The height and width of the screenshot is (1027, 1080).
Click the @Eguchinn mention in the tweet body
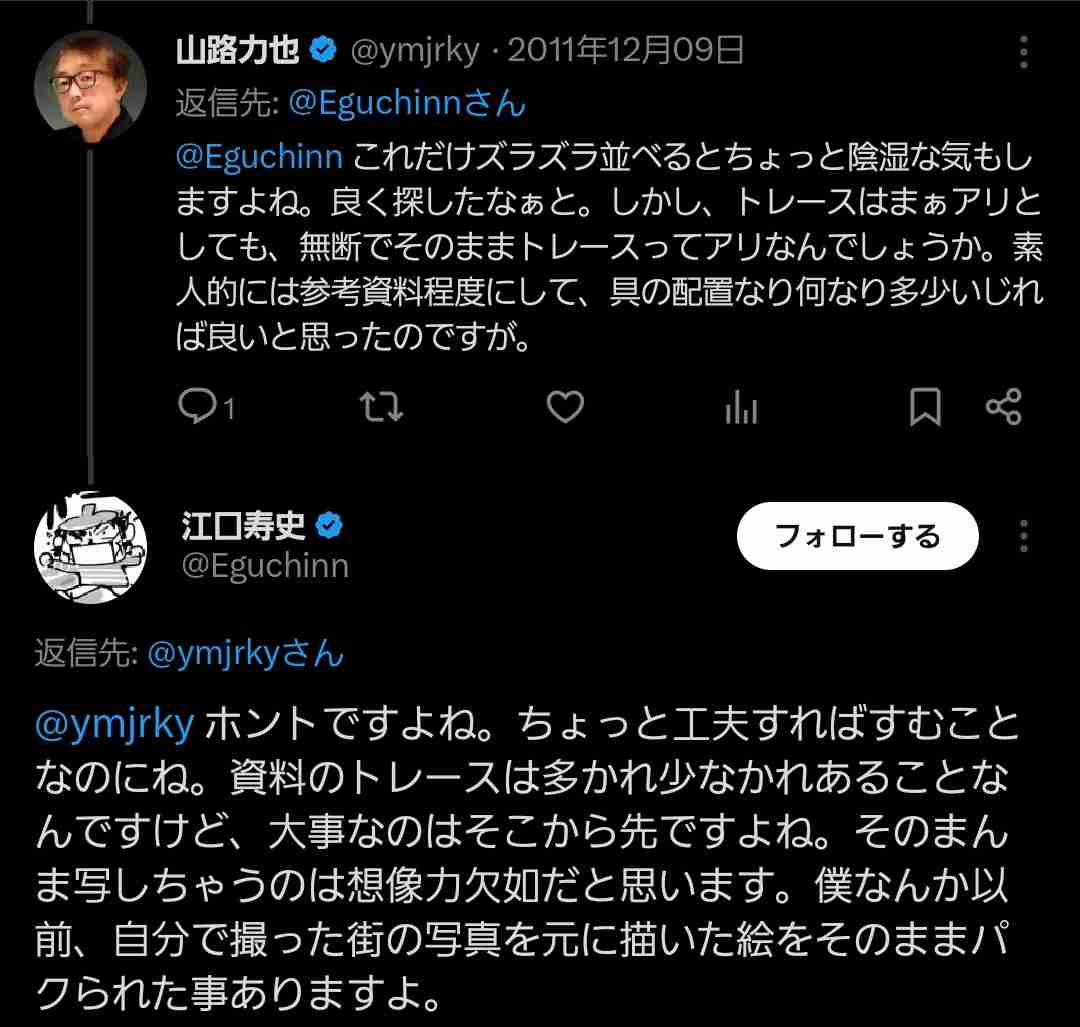[260, 157]
